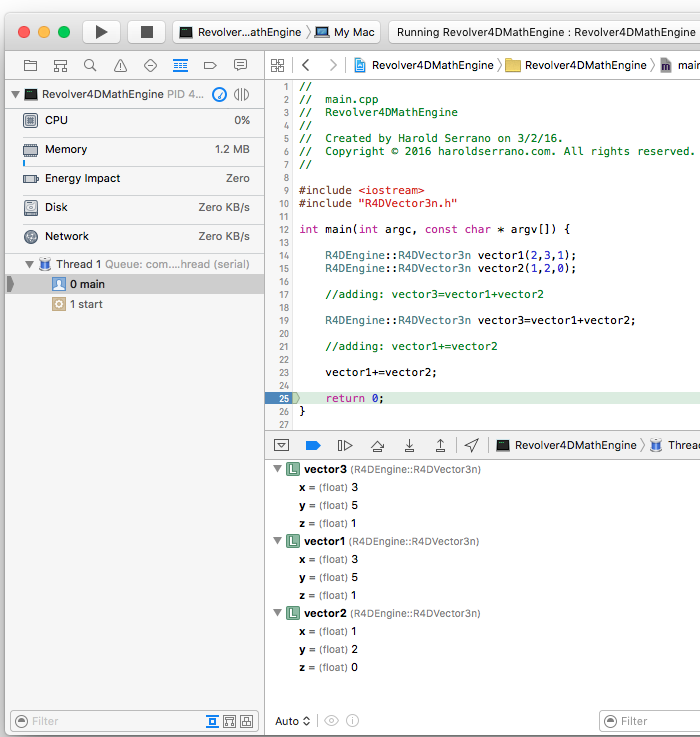The width and height of the screenshot is (700, 737).
Task: Click the Stop button in the toolbar
Action: point(147,32)
